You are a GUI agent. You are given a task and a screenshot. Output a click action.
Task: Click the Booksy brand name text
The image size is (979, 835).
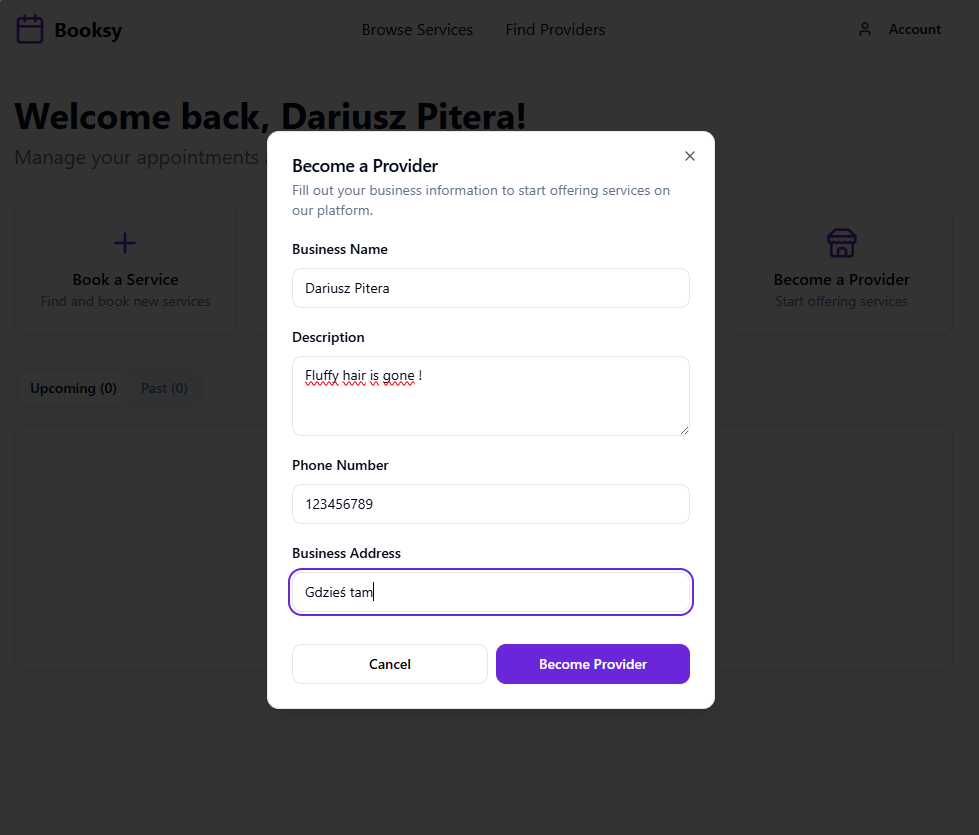click(88, 30)
